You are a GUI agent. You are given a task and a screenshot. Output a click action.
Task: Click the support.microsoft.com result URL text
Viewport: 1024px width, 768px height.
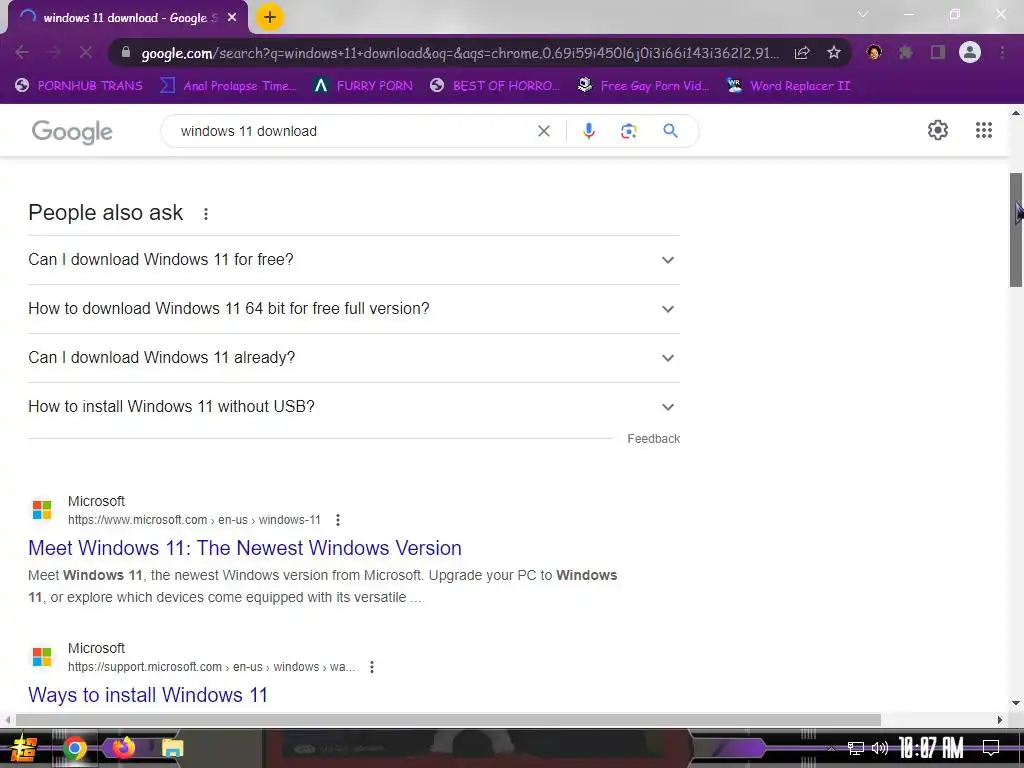coord(212,667)
